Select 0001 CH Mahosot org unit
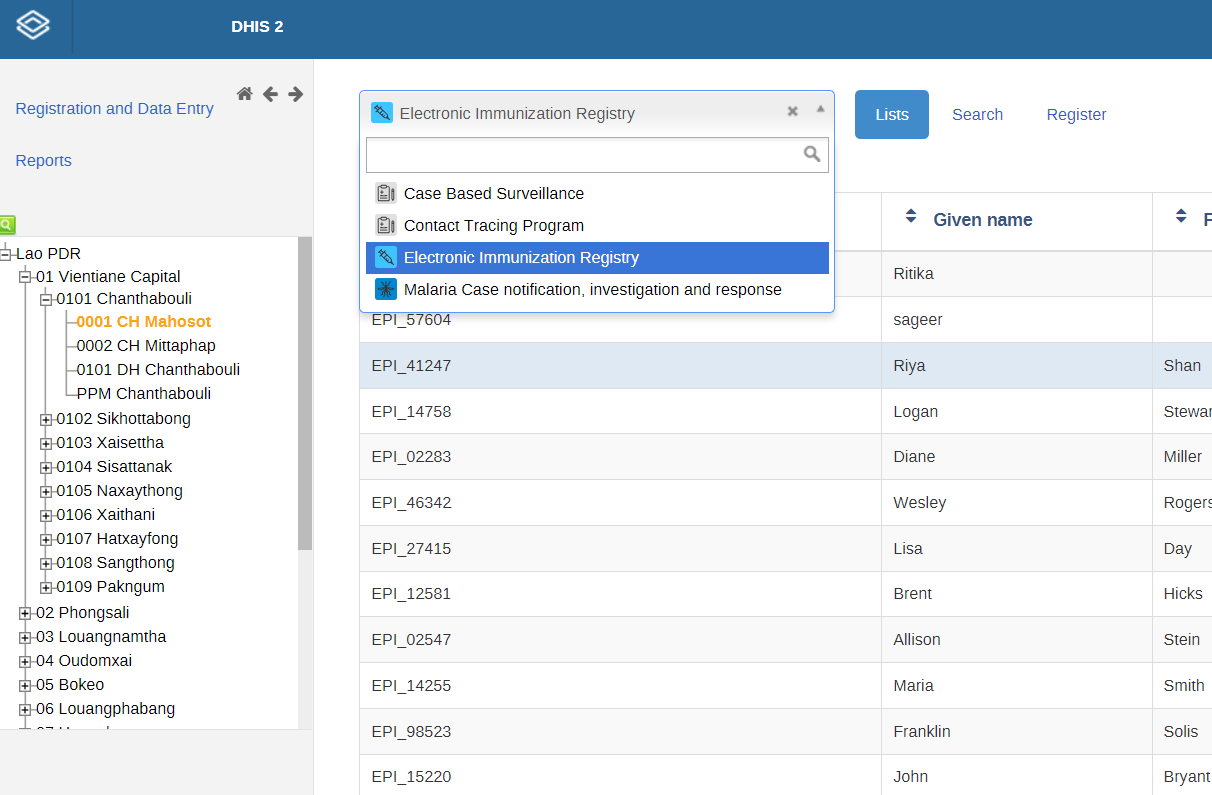This screenshot has width=1212, height=795. (144, 322)
